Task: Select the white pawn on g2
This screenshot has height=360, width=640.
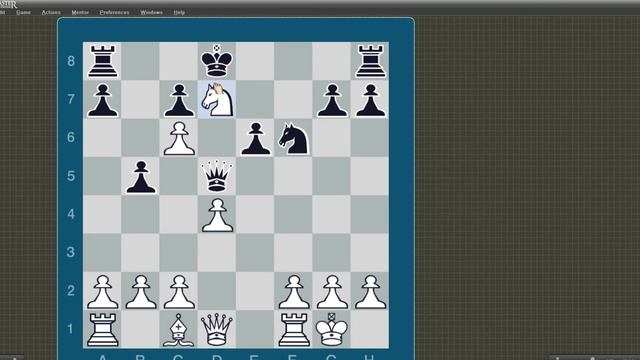Action: [332, 291]
